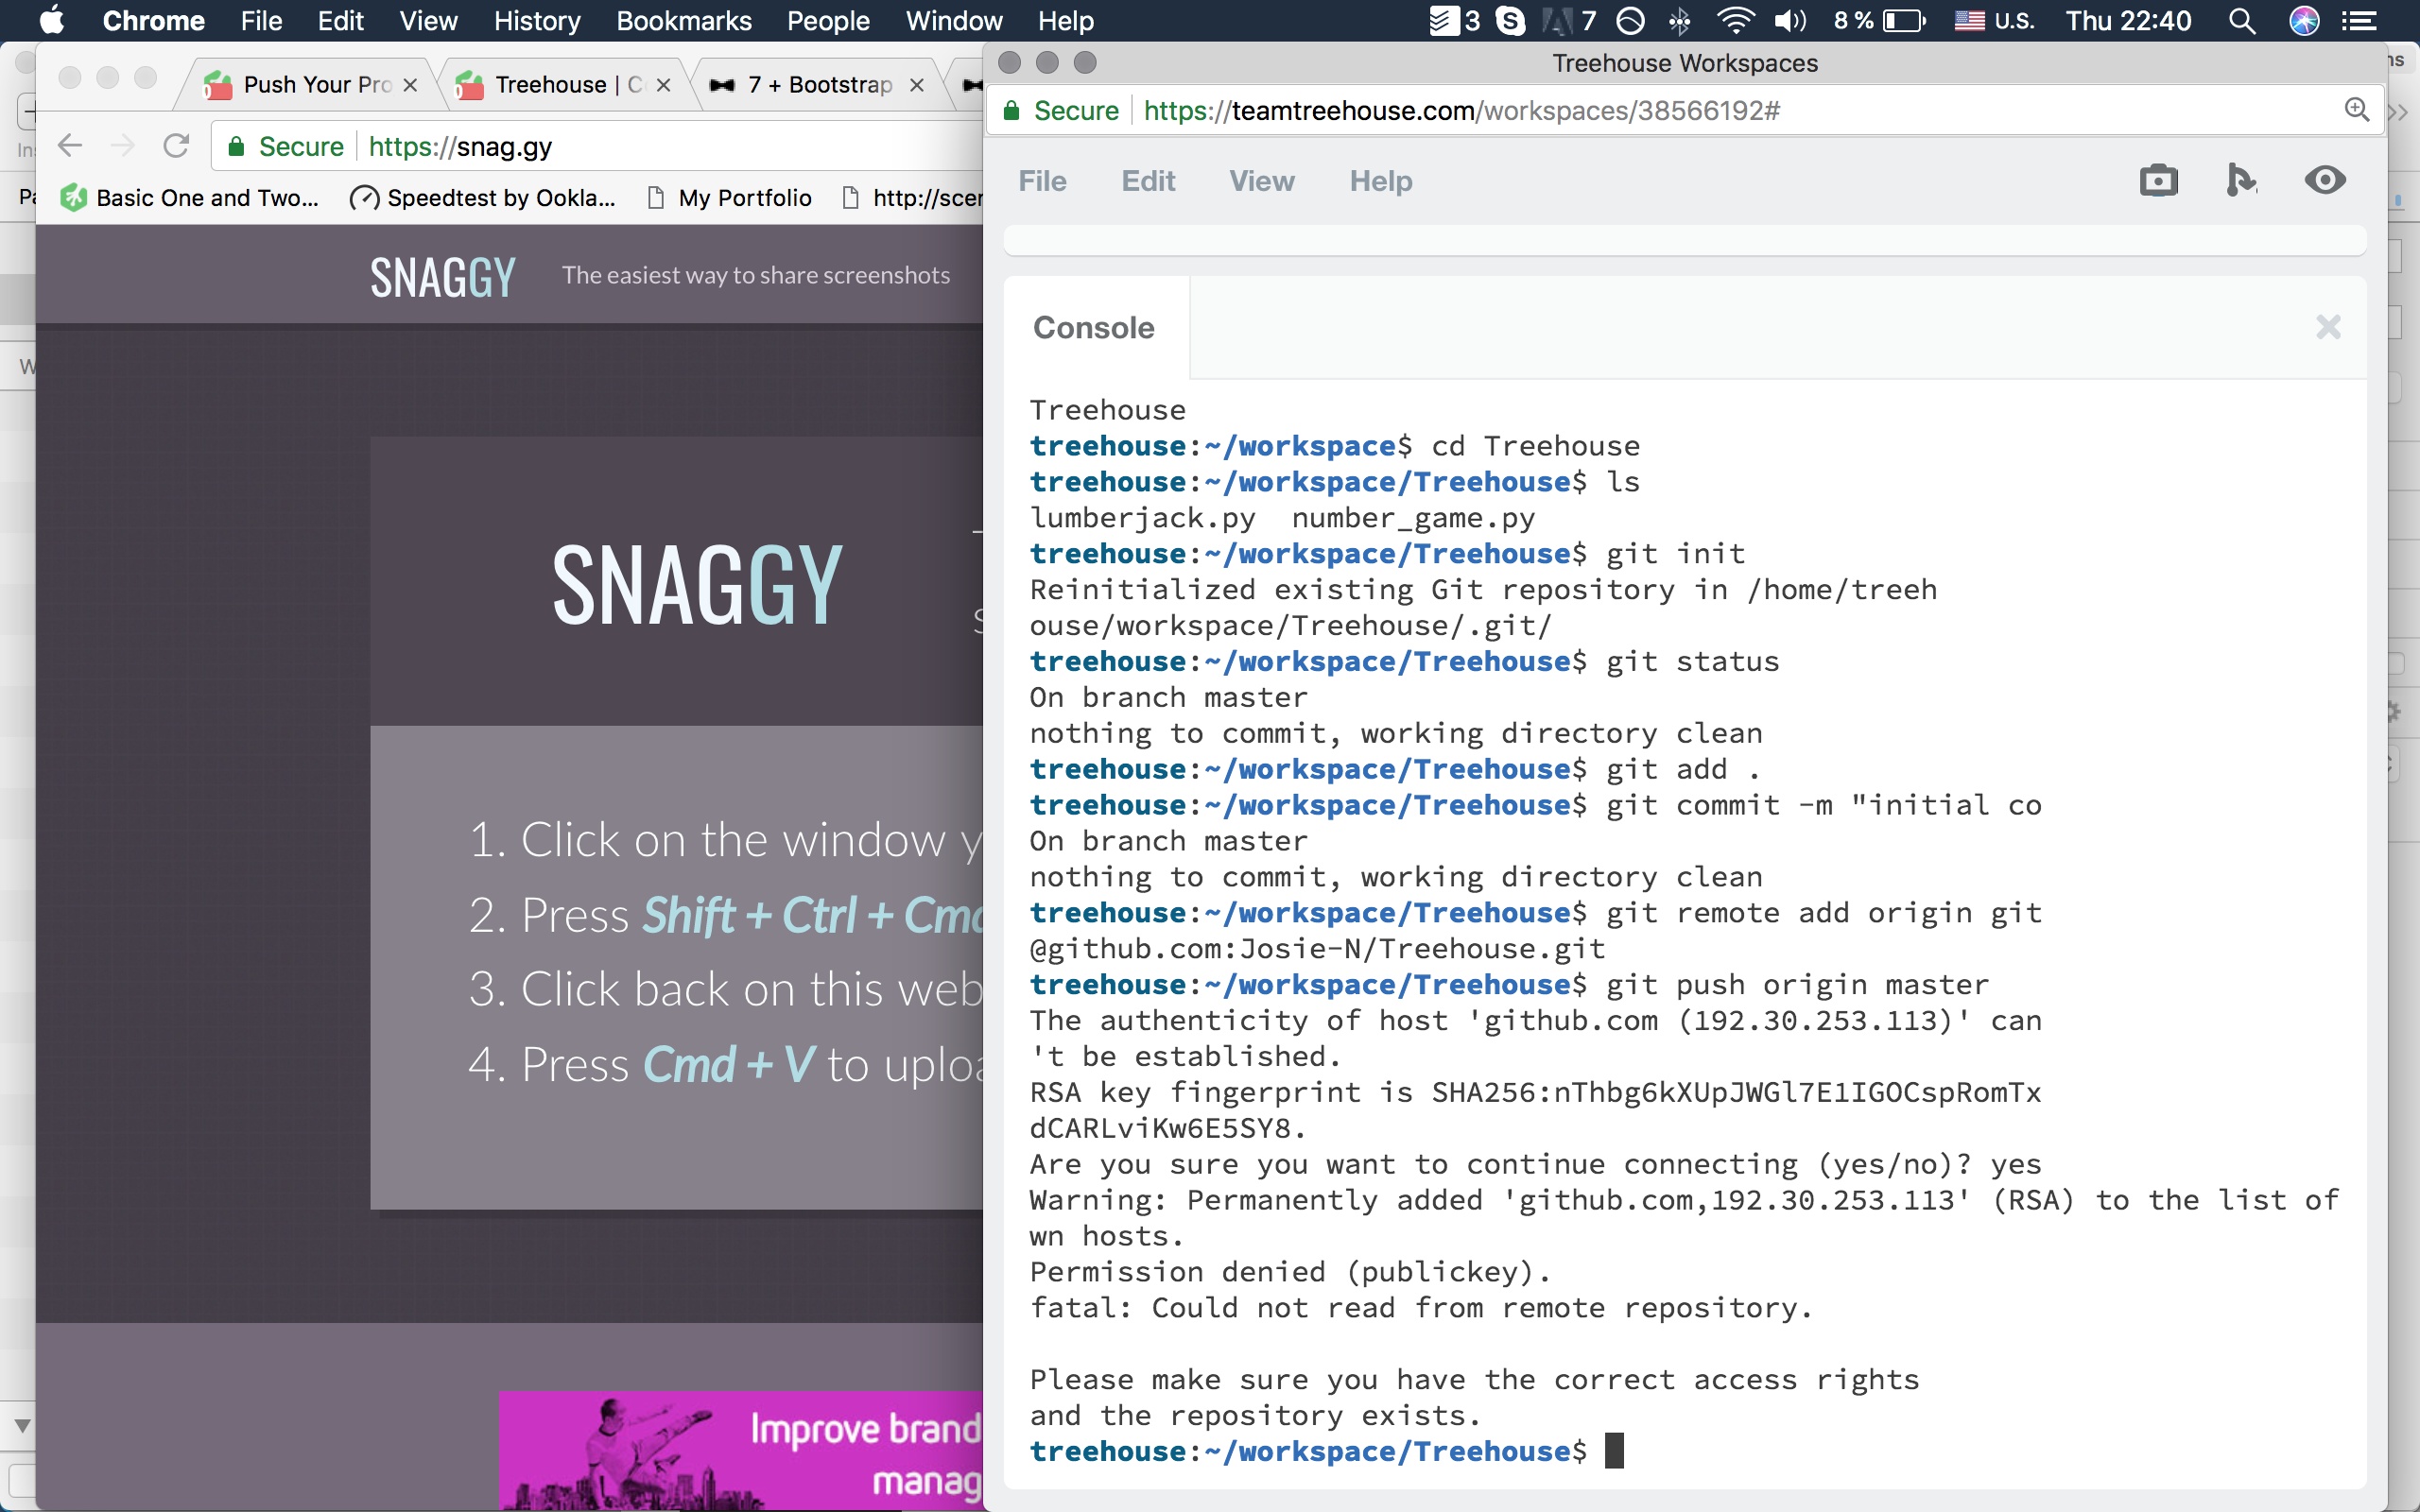
Task: Open the Edit menu in Treehouse Workspaces
Action: (1148, 181)
